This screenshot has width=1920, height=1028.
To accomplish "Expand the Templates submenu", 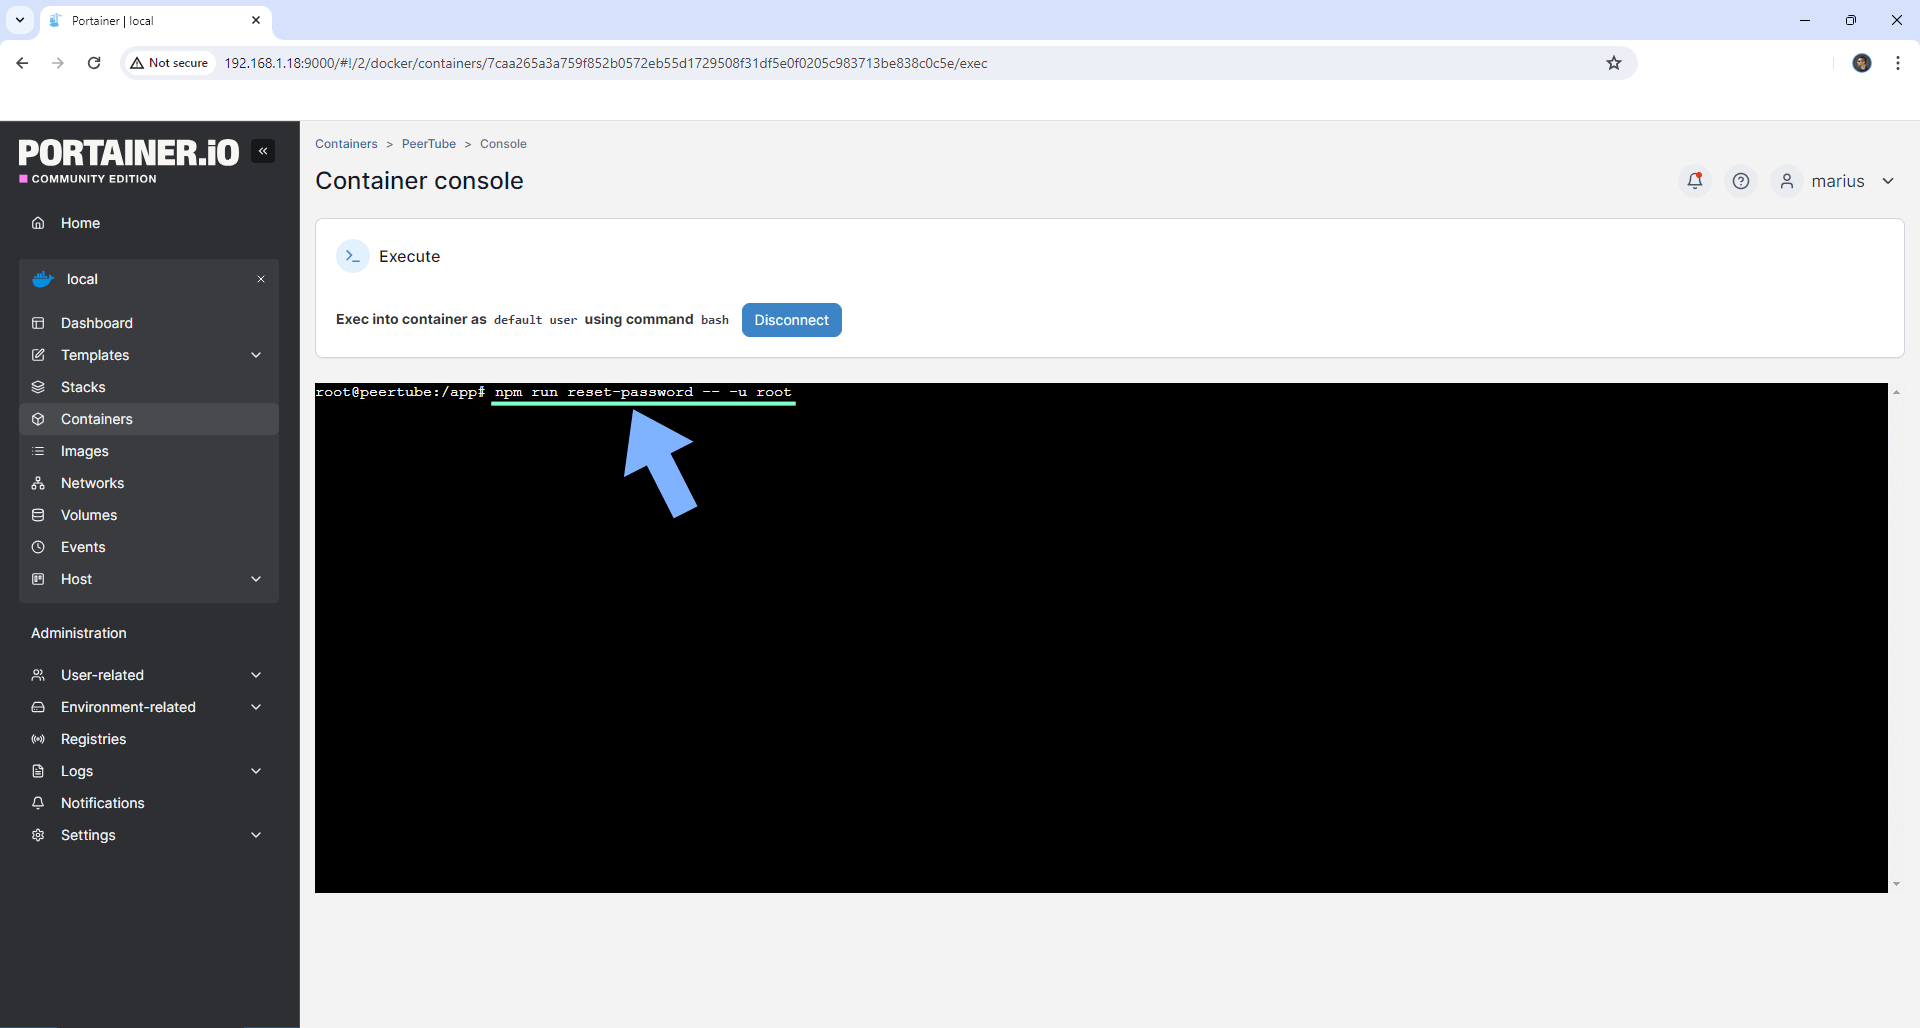I will (x=95, y=355).
